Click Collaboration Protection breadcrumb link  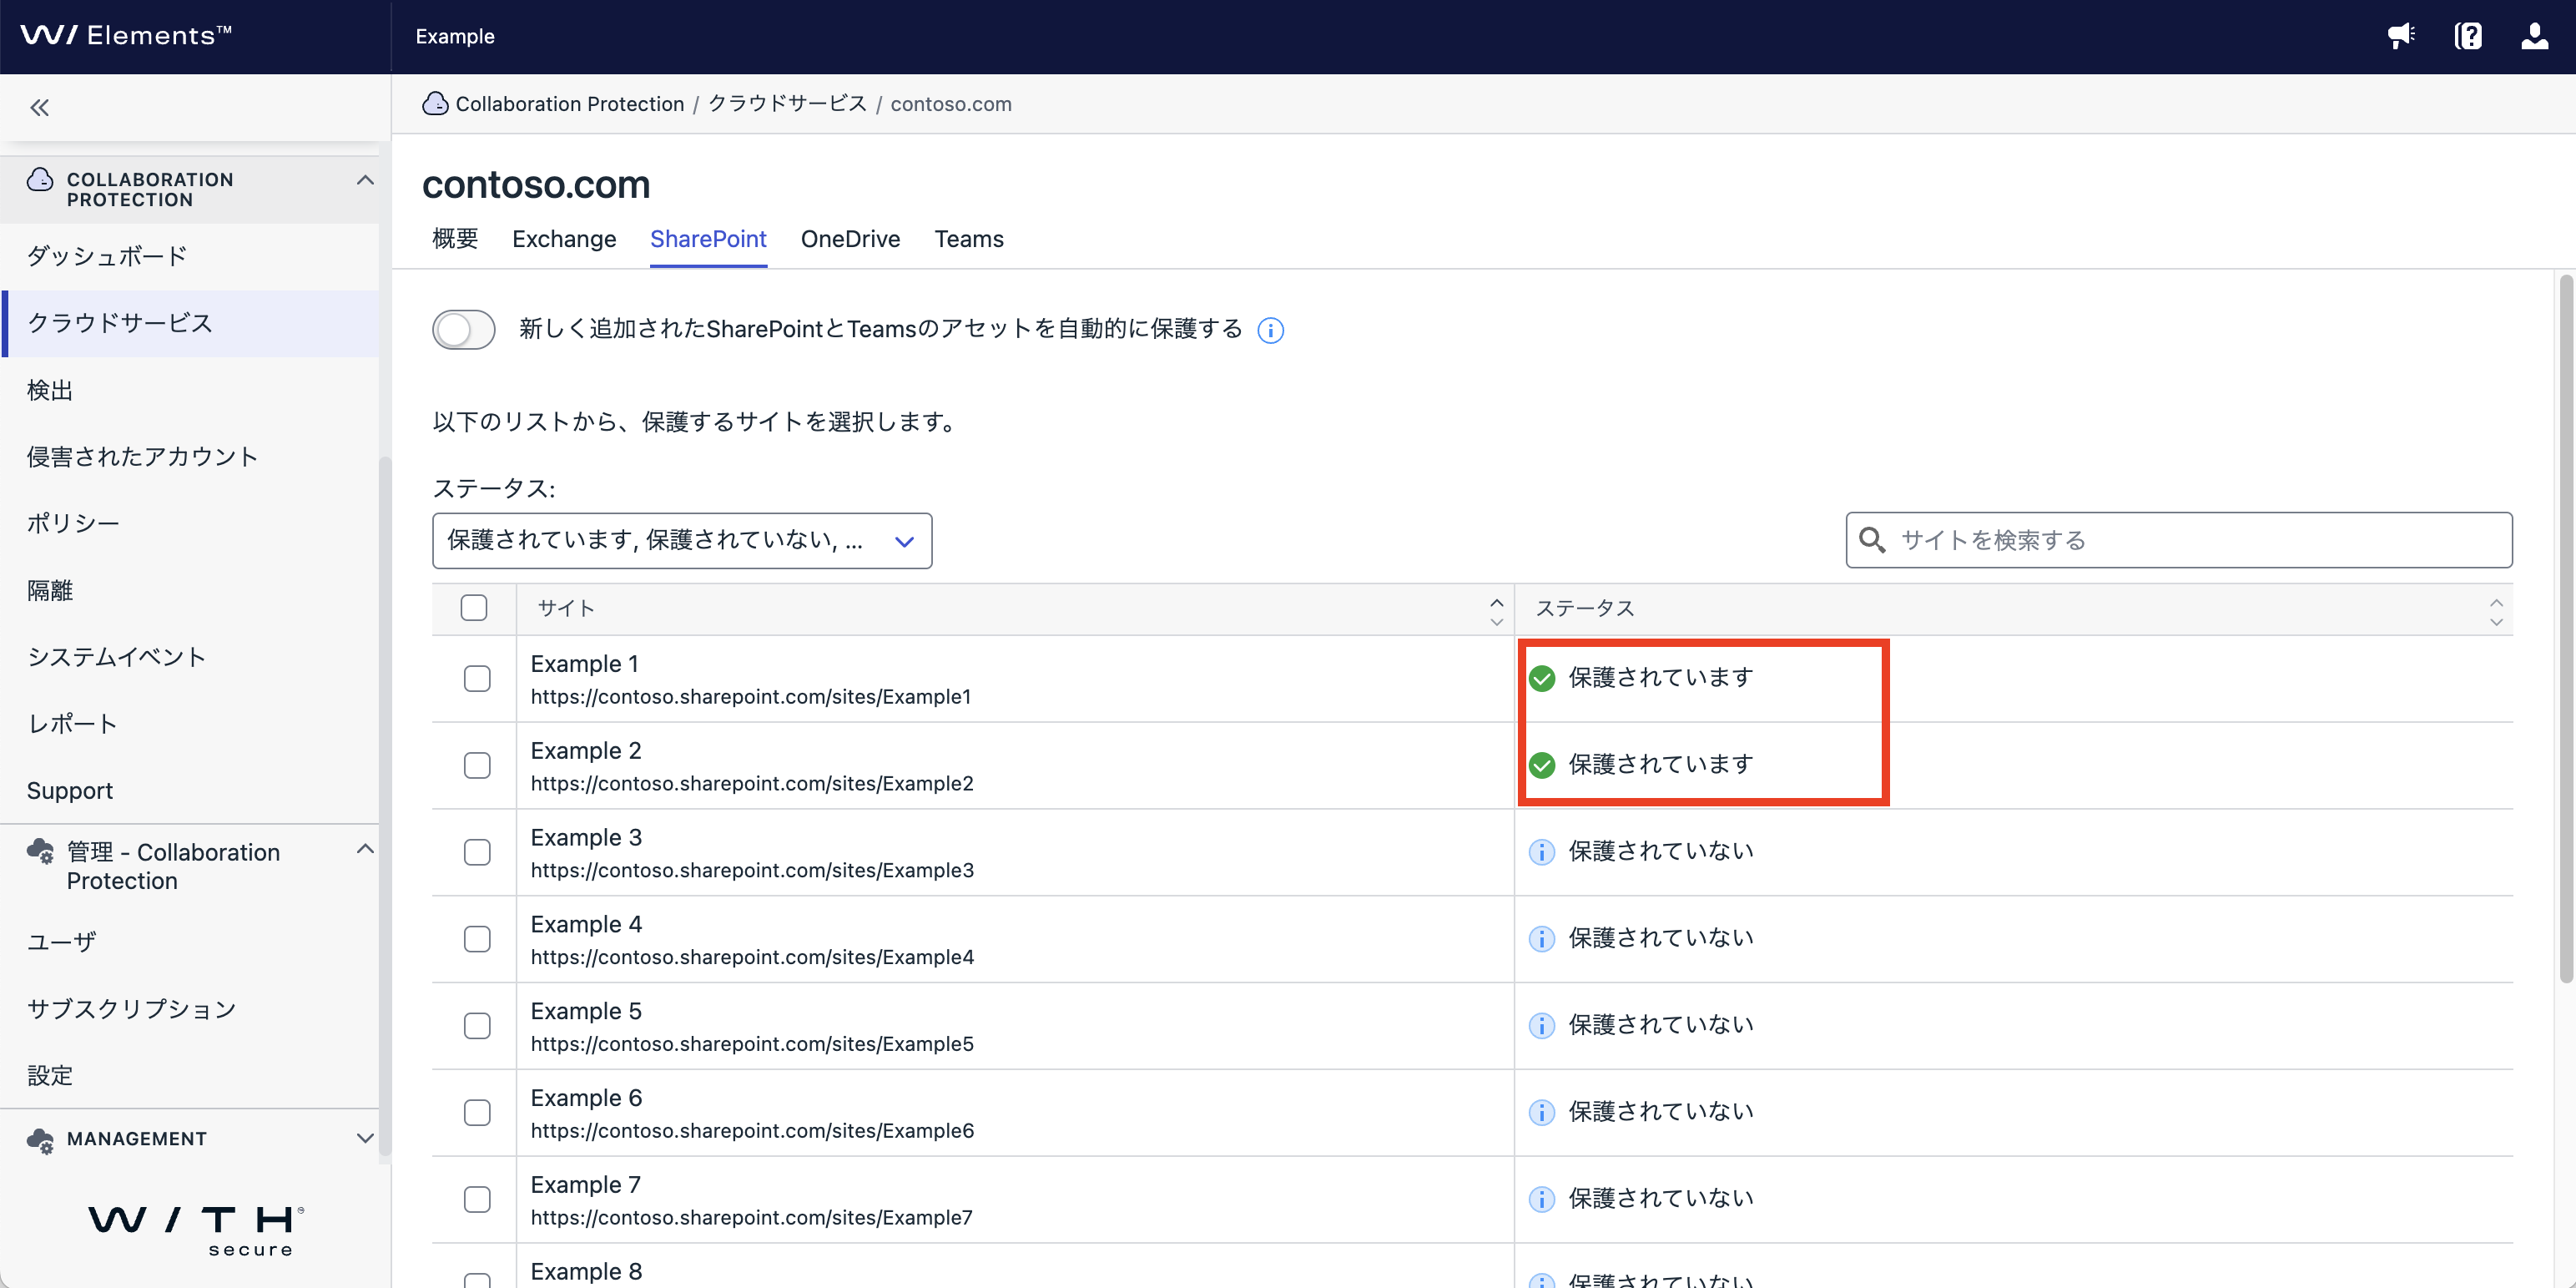pos(570,104)
